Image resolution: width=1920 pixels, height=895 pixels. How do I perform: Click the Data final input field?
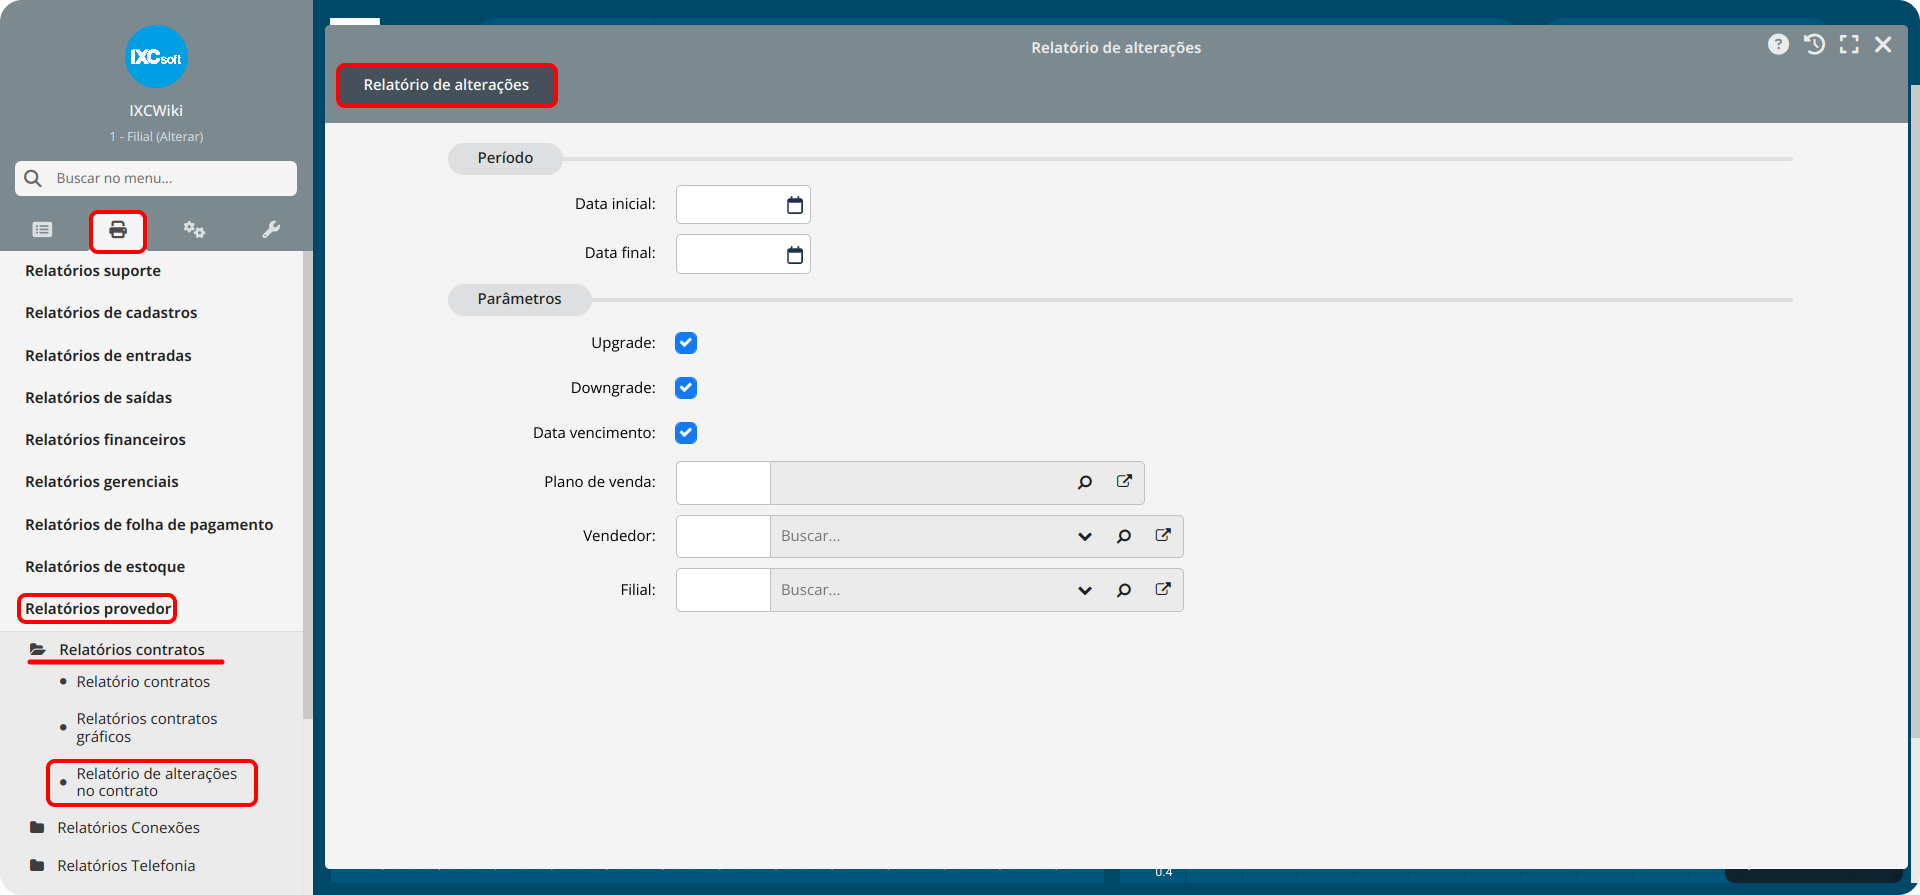[x=743, y=254]
